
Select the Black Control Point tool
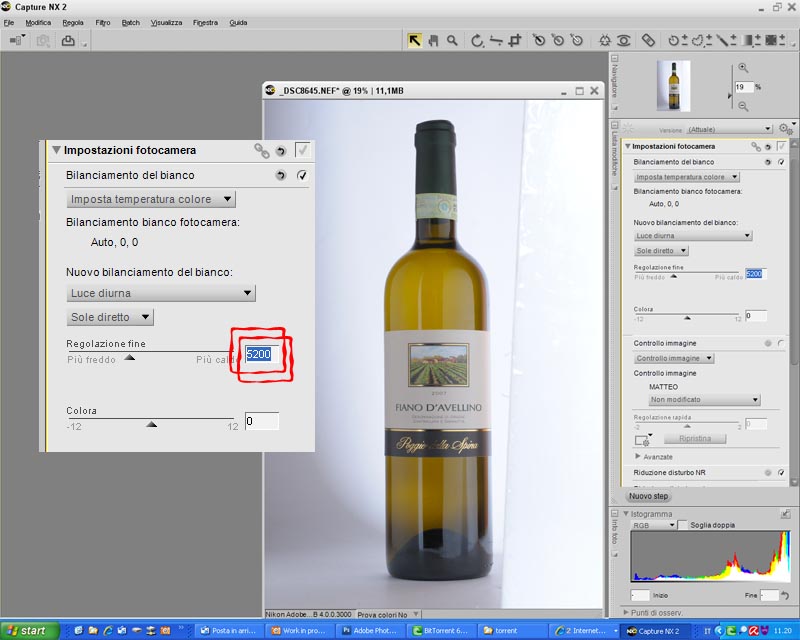(539, 40)
